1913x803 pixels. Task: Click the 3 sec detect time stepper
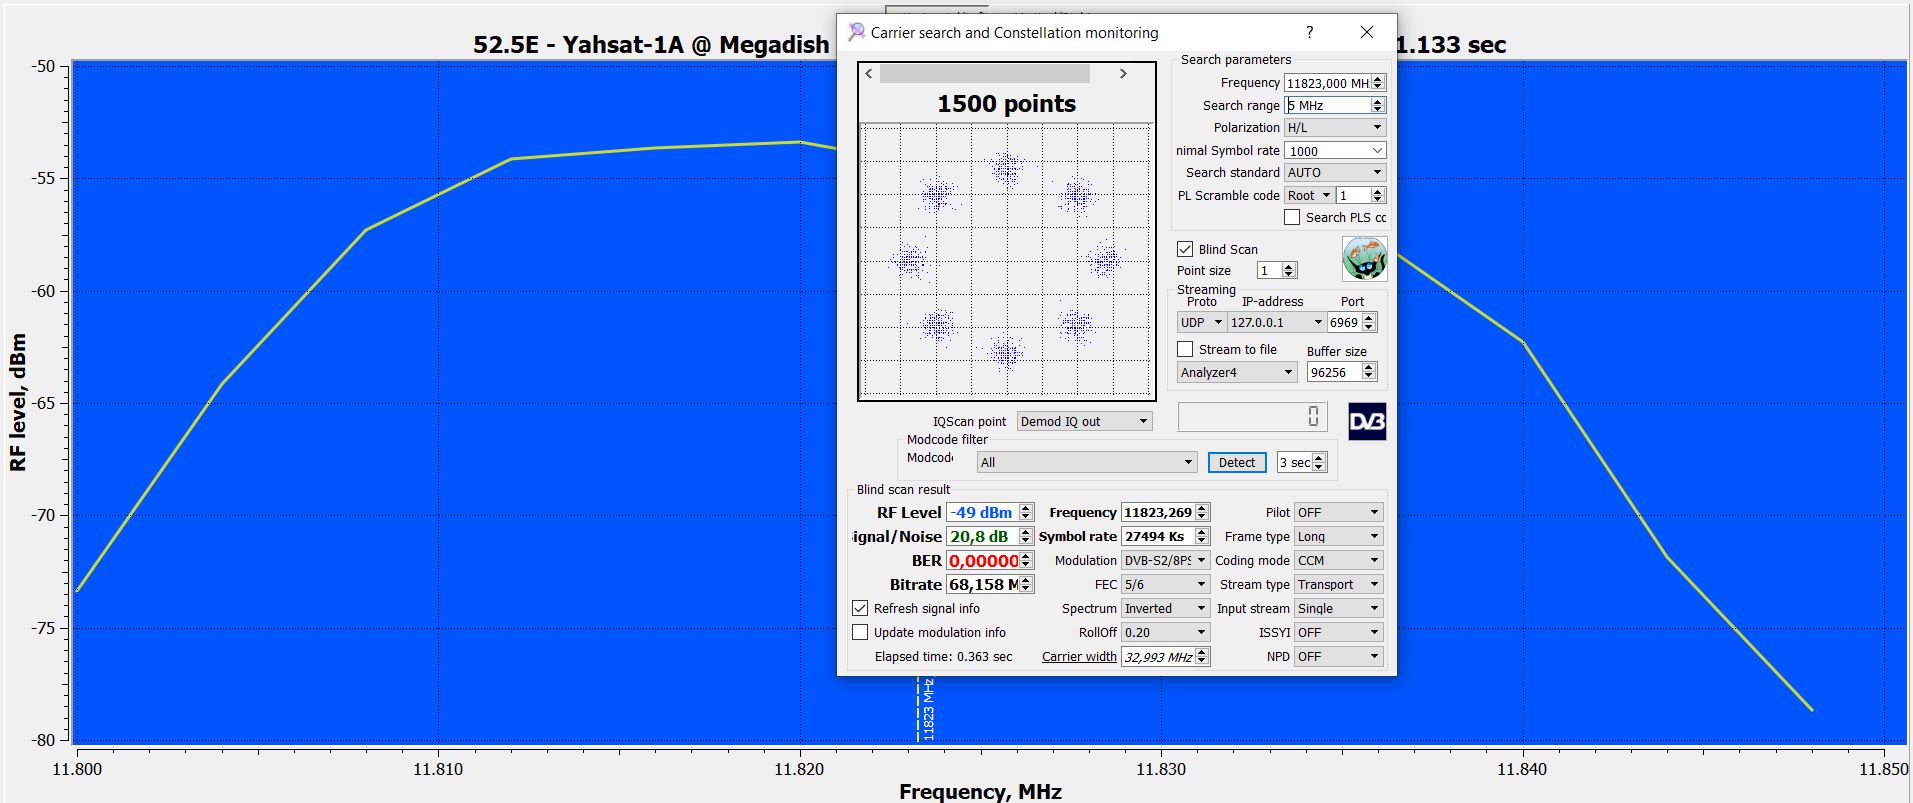(1319, 462)
